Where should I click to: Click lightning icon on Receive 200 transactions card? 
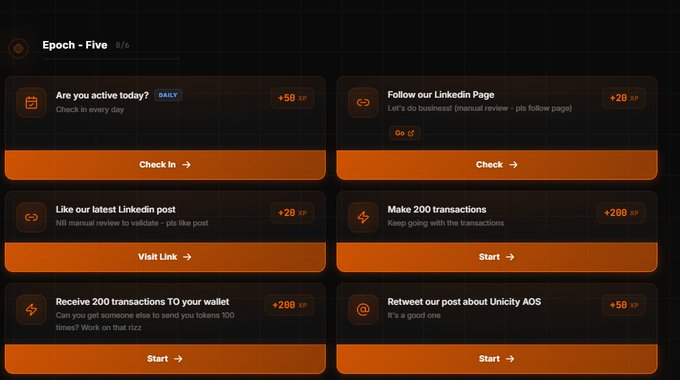[31, 310]
